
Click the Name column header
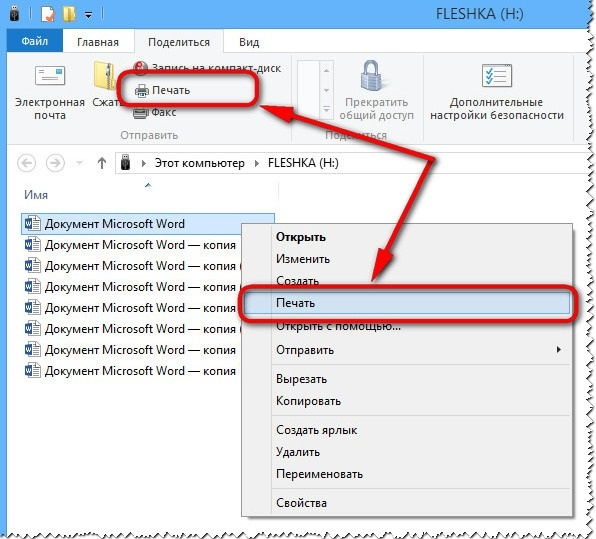[36, 195]
